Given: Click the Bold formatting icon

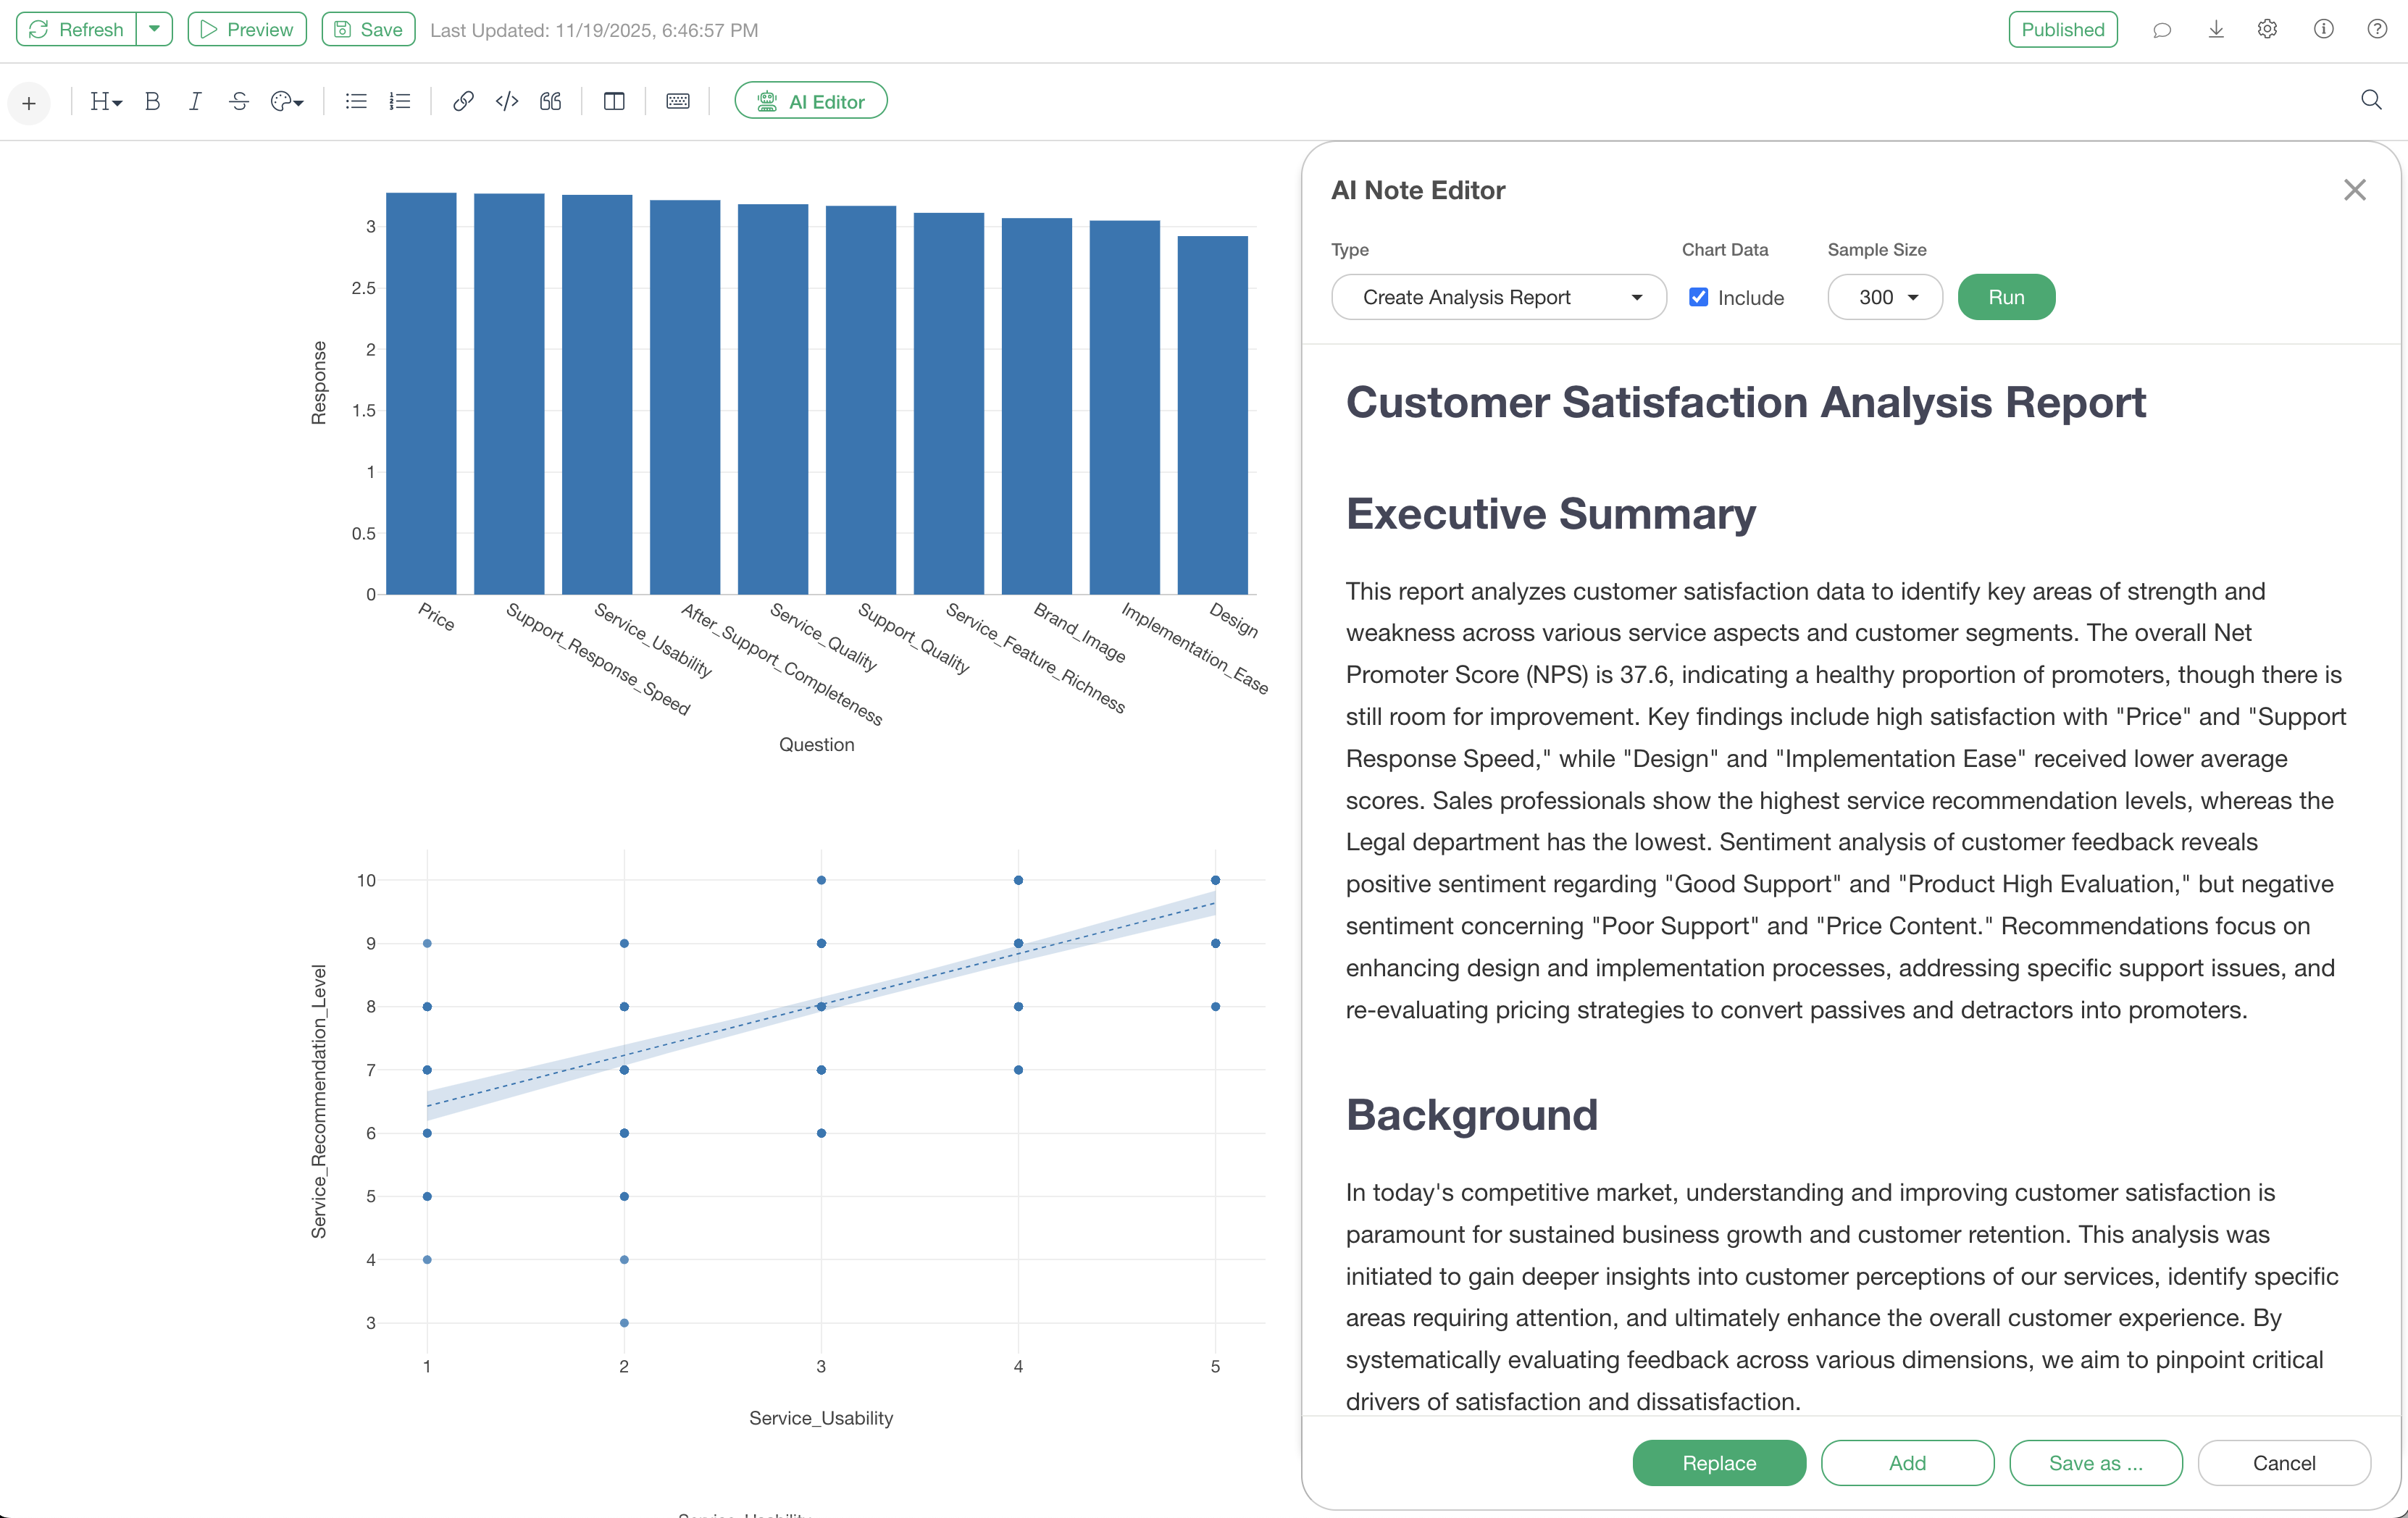Looking at the screenshot, I should (152, 101).
